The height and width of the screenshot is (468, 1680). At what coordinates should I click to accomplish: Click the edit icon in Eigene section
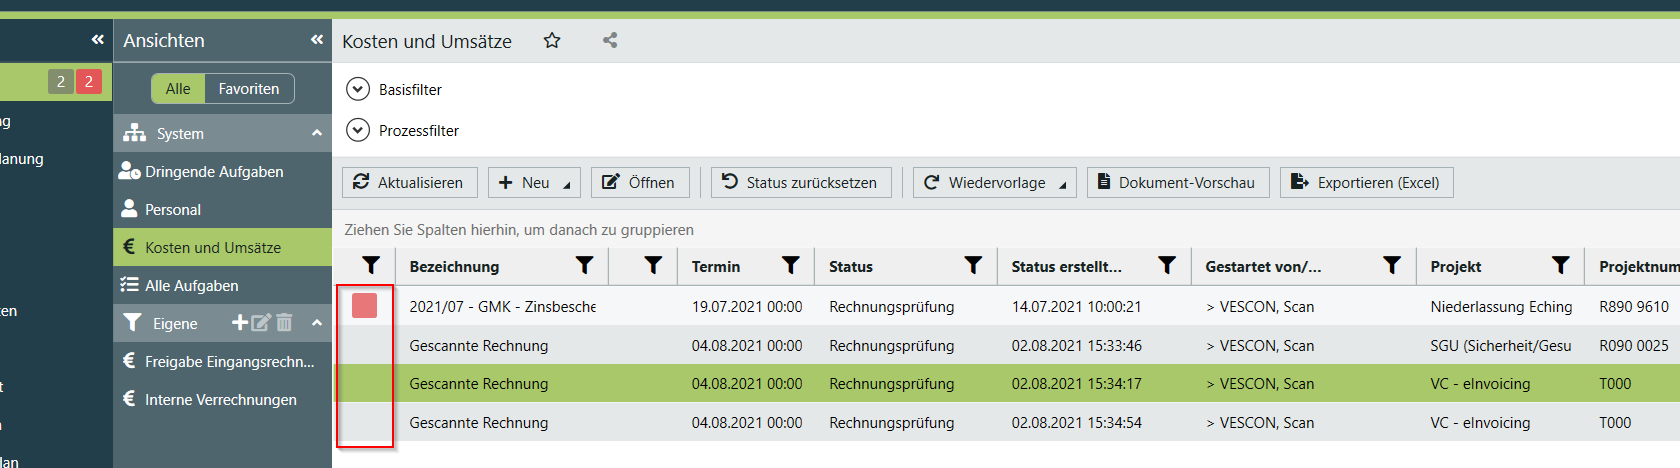(261, 323)
